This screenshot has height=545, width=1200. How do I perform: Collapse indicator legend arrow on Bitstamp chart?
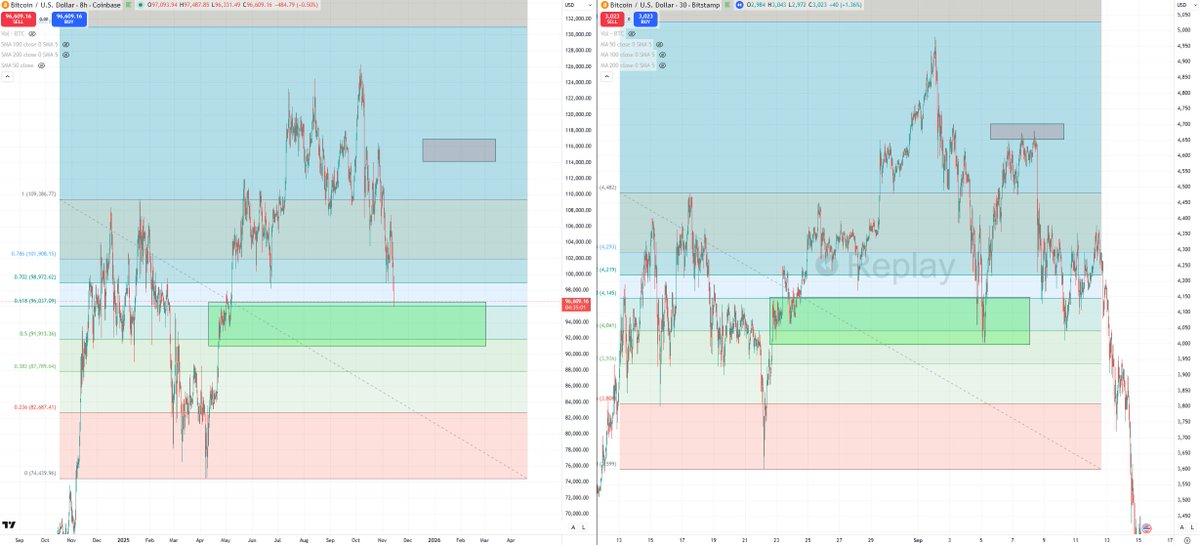click(x=606, y=76)
